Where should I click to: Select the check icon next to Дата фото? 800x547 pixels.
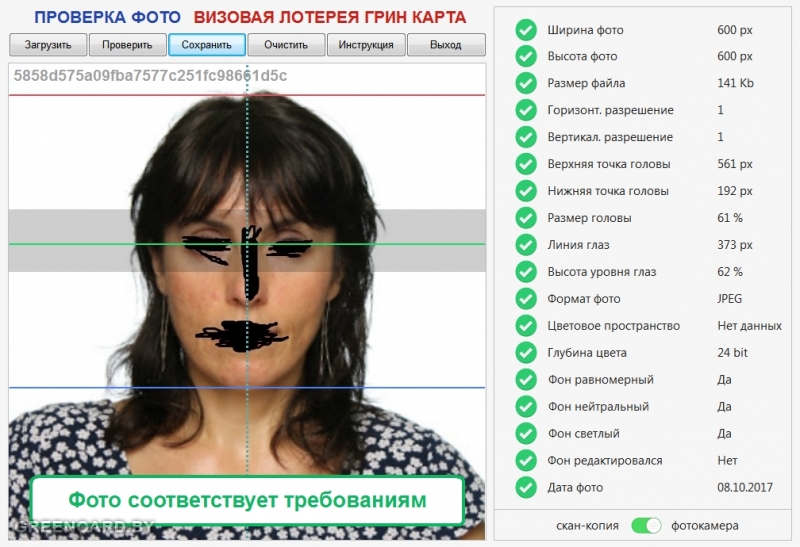coord(526,488)
